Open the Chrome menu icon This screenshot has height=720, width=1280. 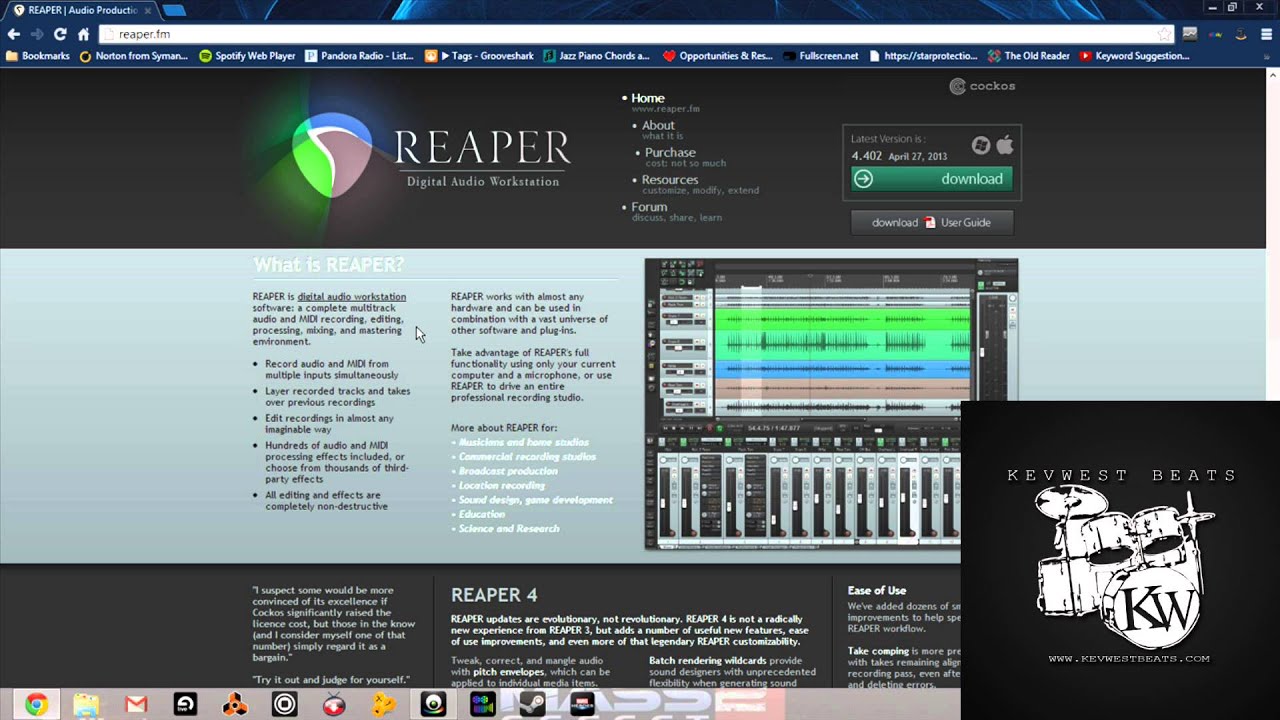pos(1265,34)
